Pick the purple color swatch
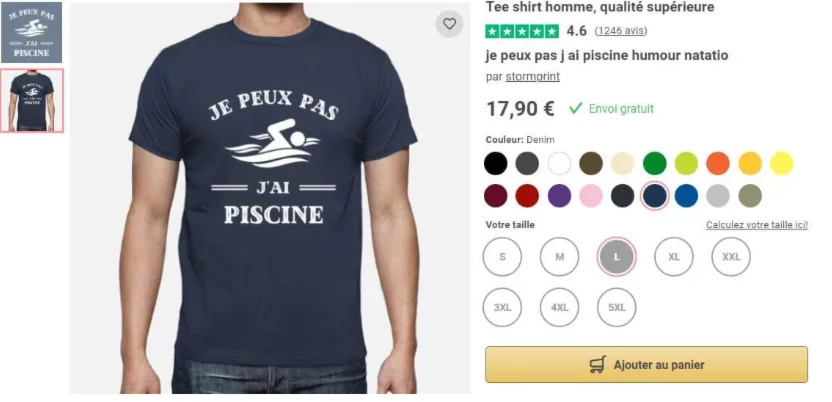 559,196
